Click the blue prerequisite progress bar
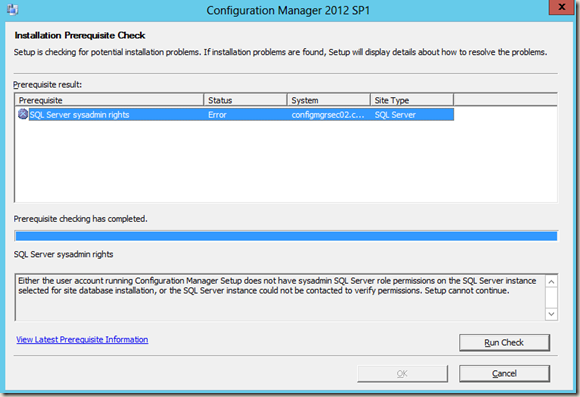 pos(286,236)
